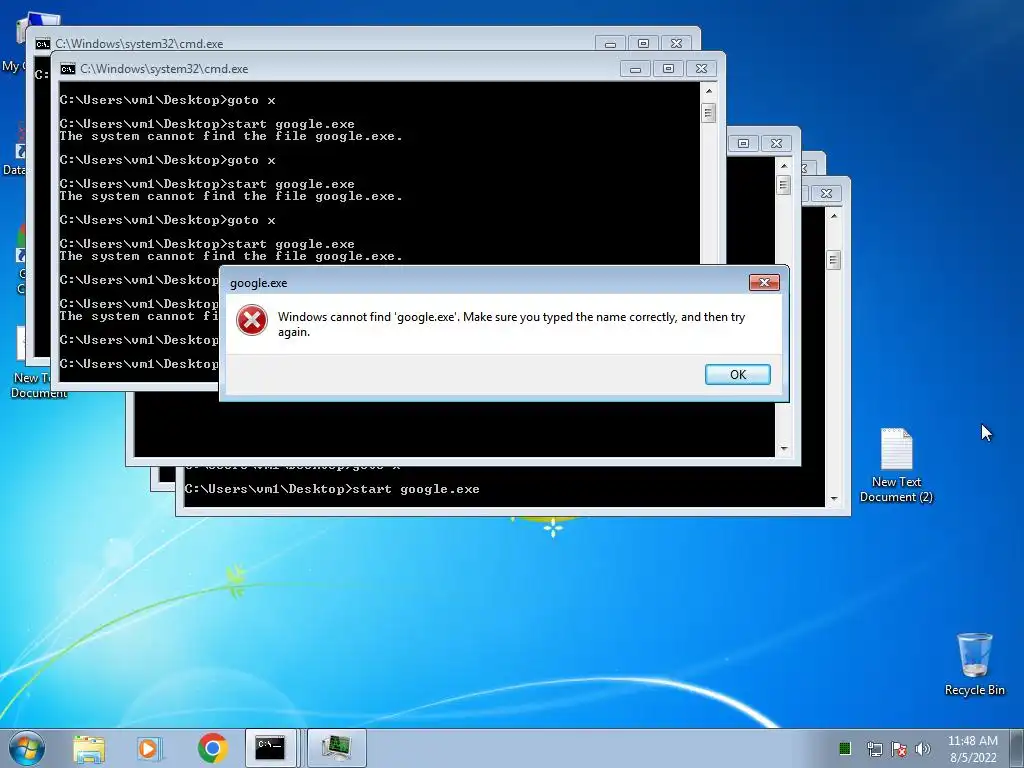This screenshot has height=768, width=1024.
Task: Click the volume speaker tray icon
Action: (923, 748)
